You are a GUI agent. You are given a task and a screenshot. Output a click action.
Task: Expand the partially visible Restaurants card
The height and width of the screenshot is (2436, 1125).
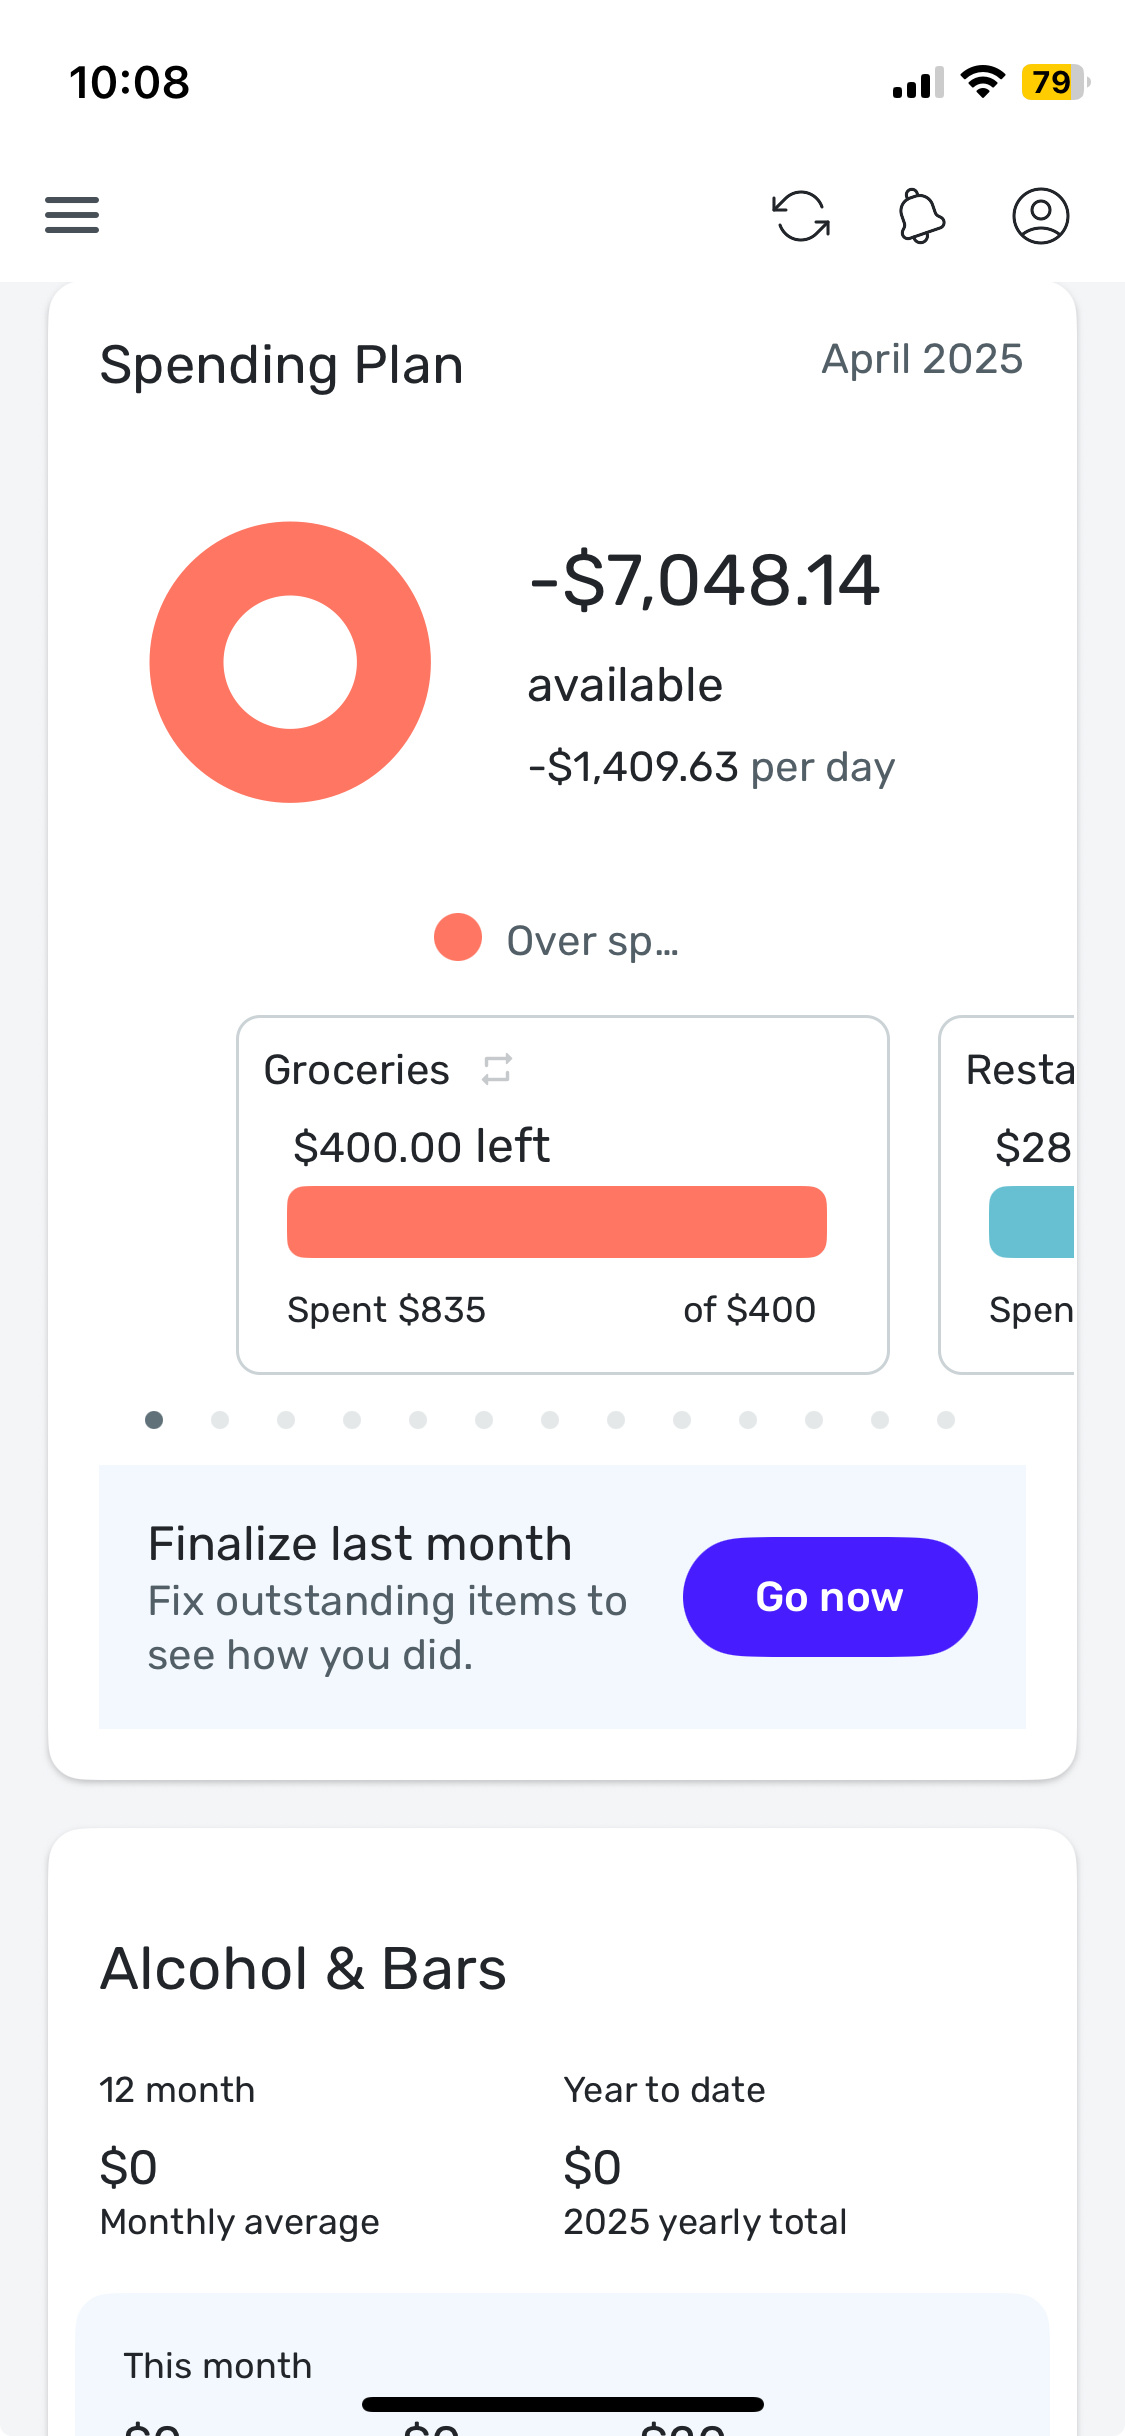1007,1195
